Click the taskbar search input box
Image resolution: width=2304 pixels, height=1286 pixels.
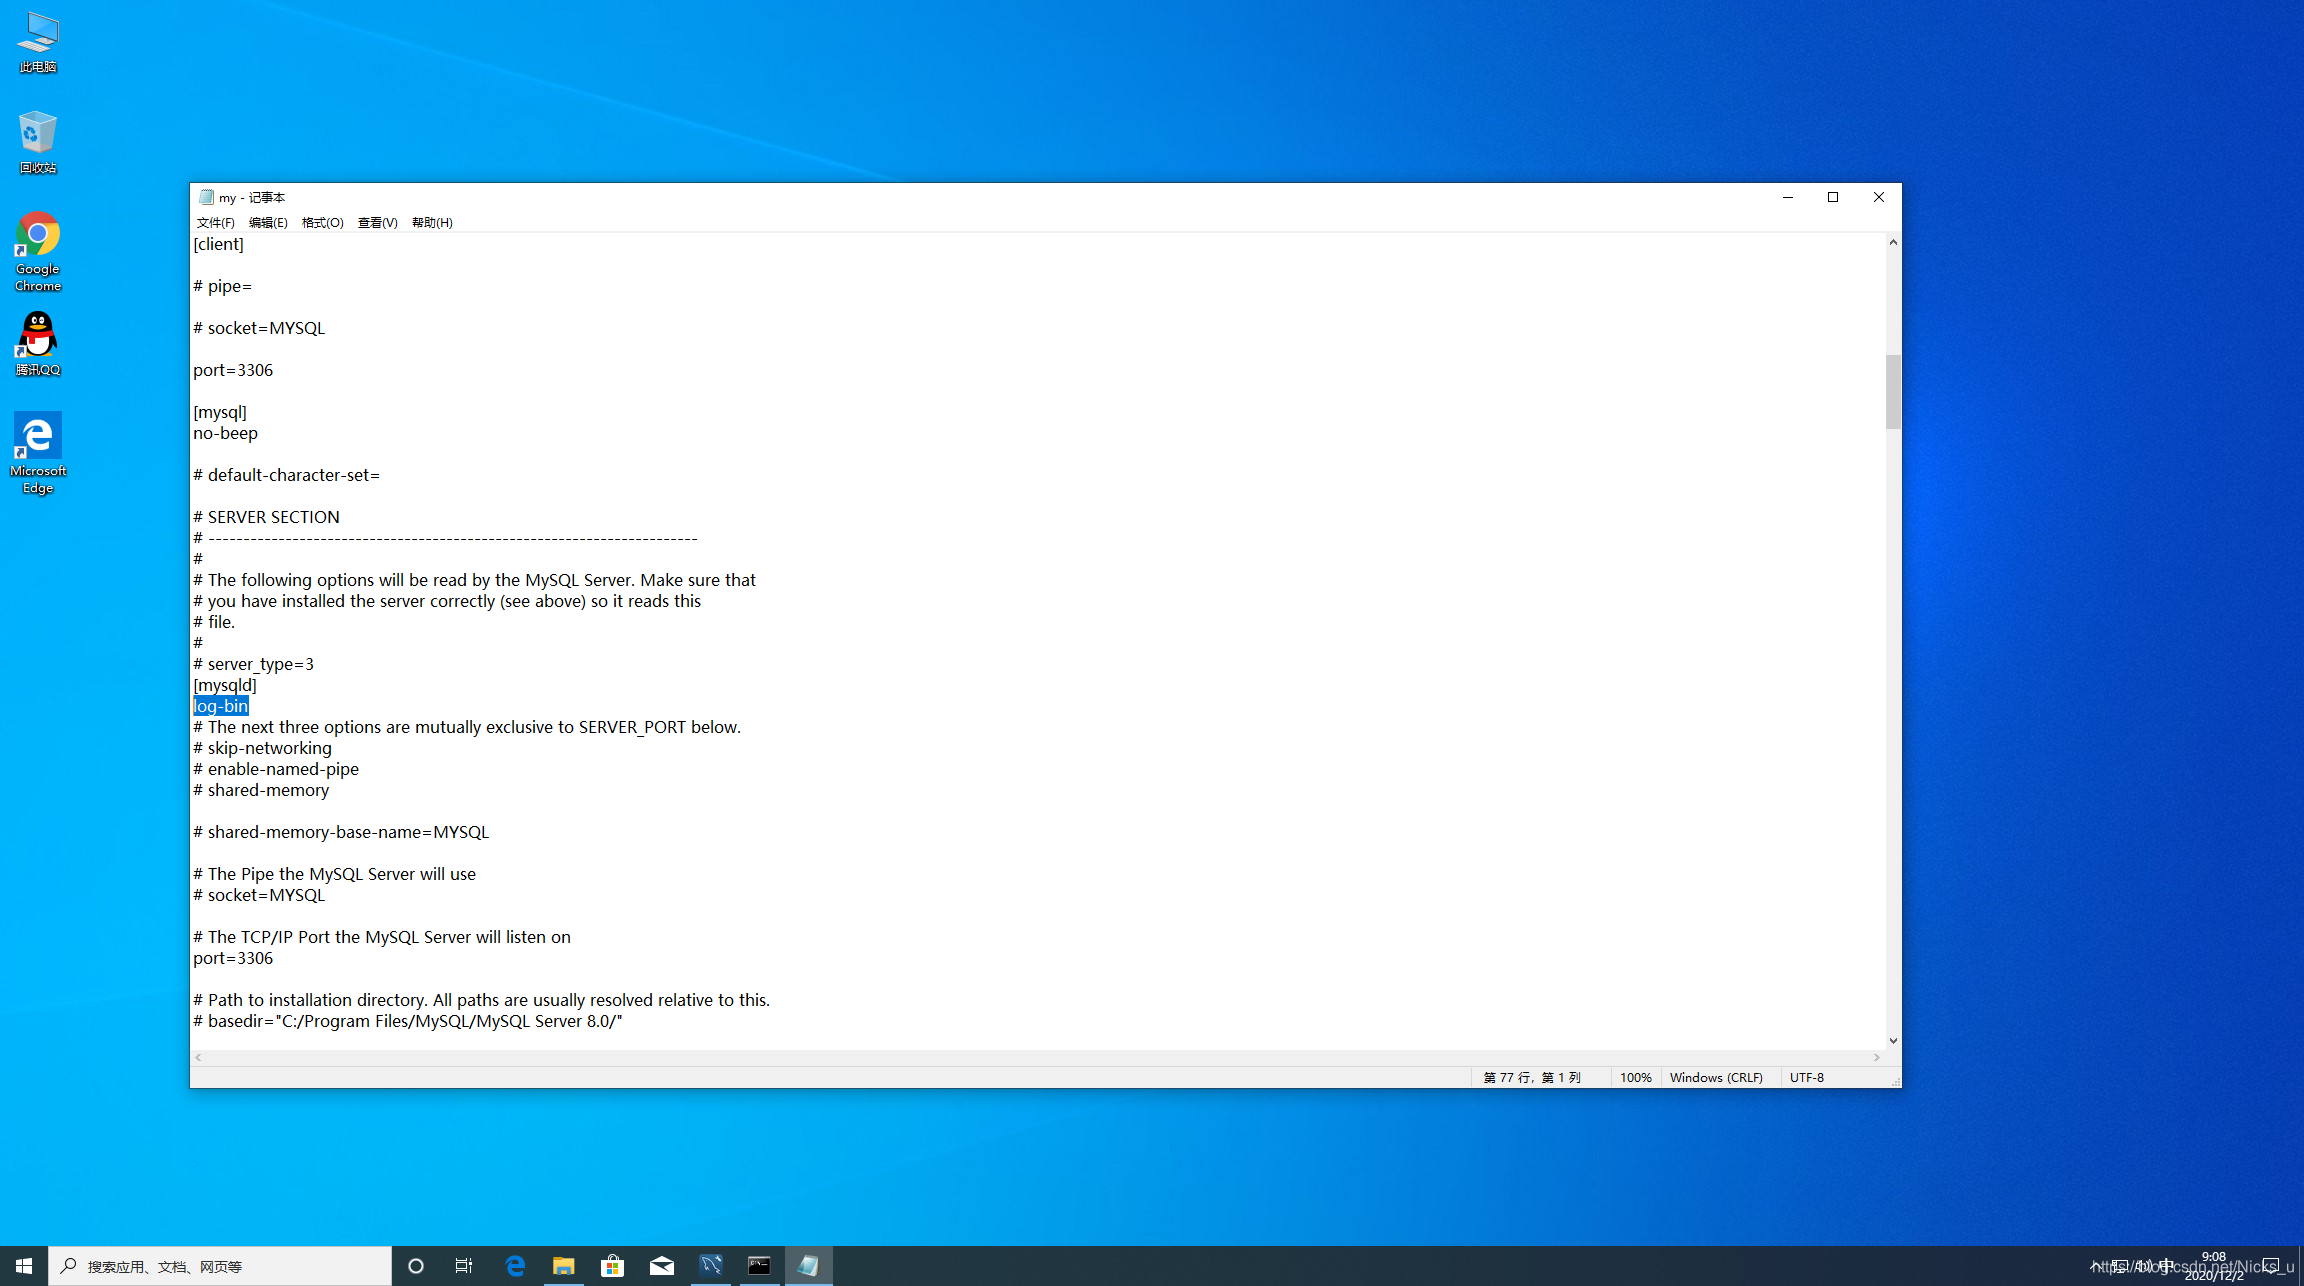(220, 1266)
